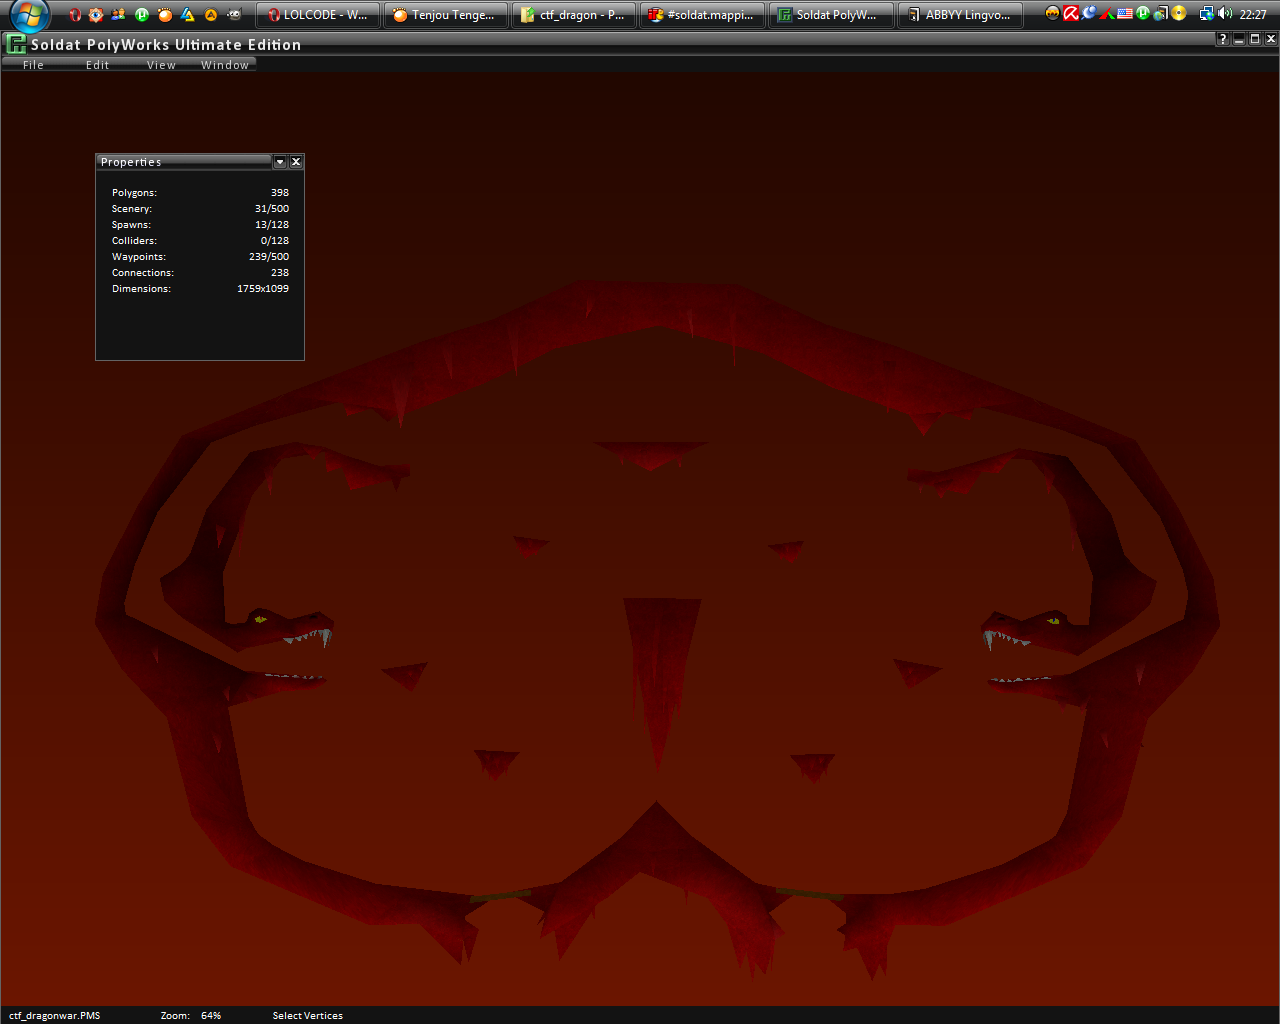Viewport: 1280px width, 1024px height.
Task: Open the File menu
Action: [x=33, y=65]
